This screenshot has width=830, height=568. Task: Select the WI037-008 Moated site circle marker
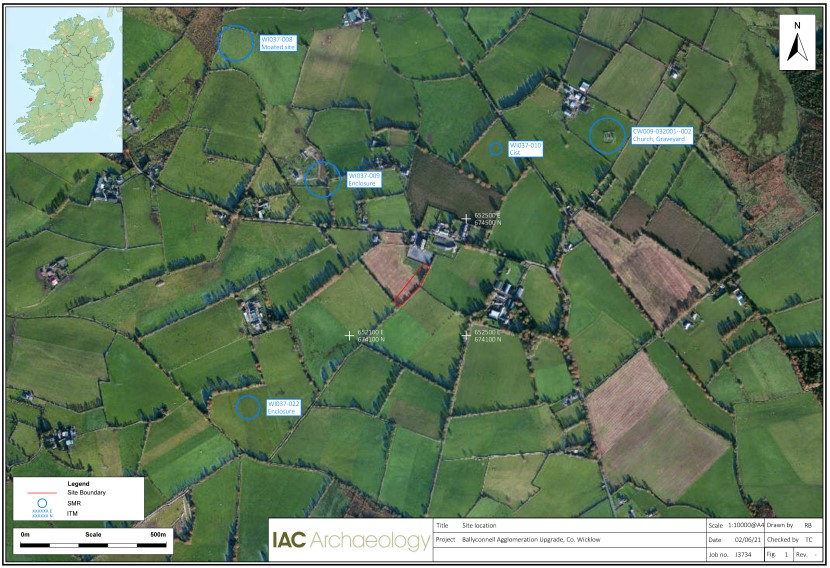tap(235, 43)
